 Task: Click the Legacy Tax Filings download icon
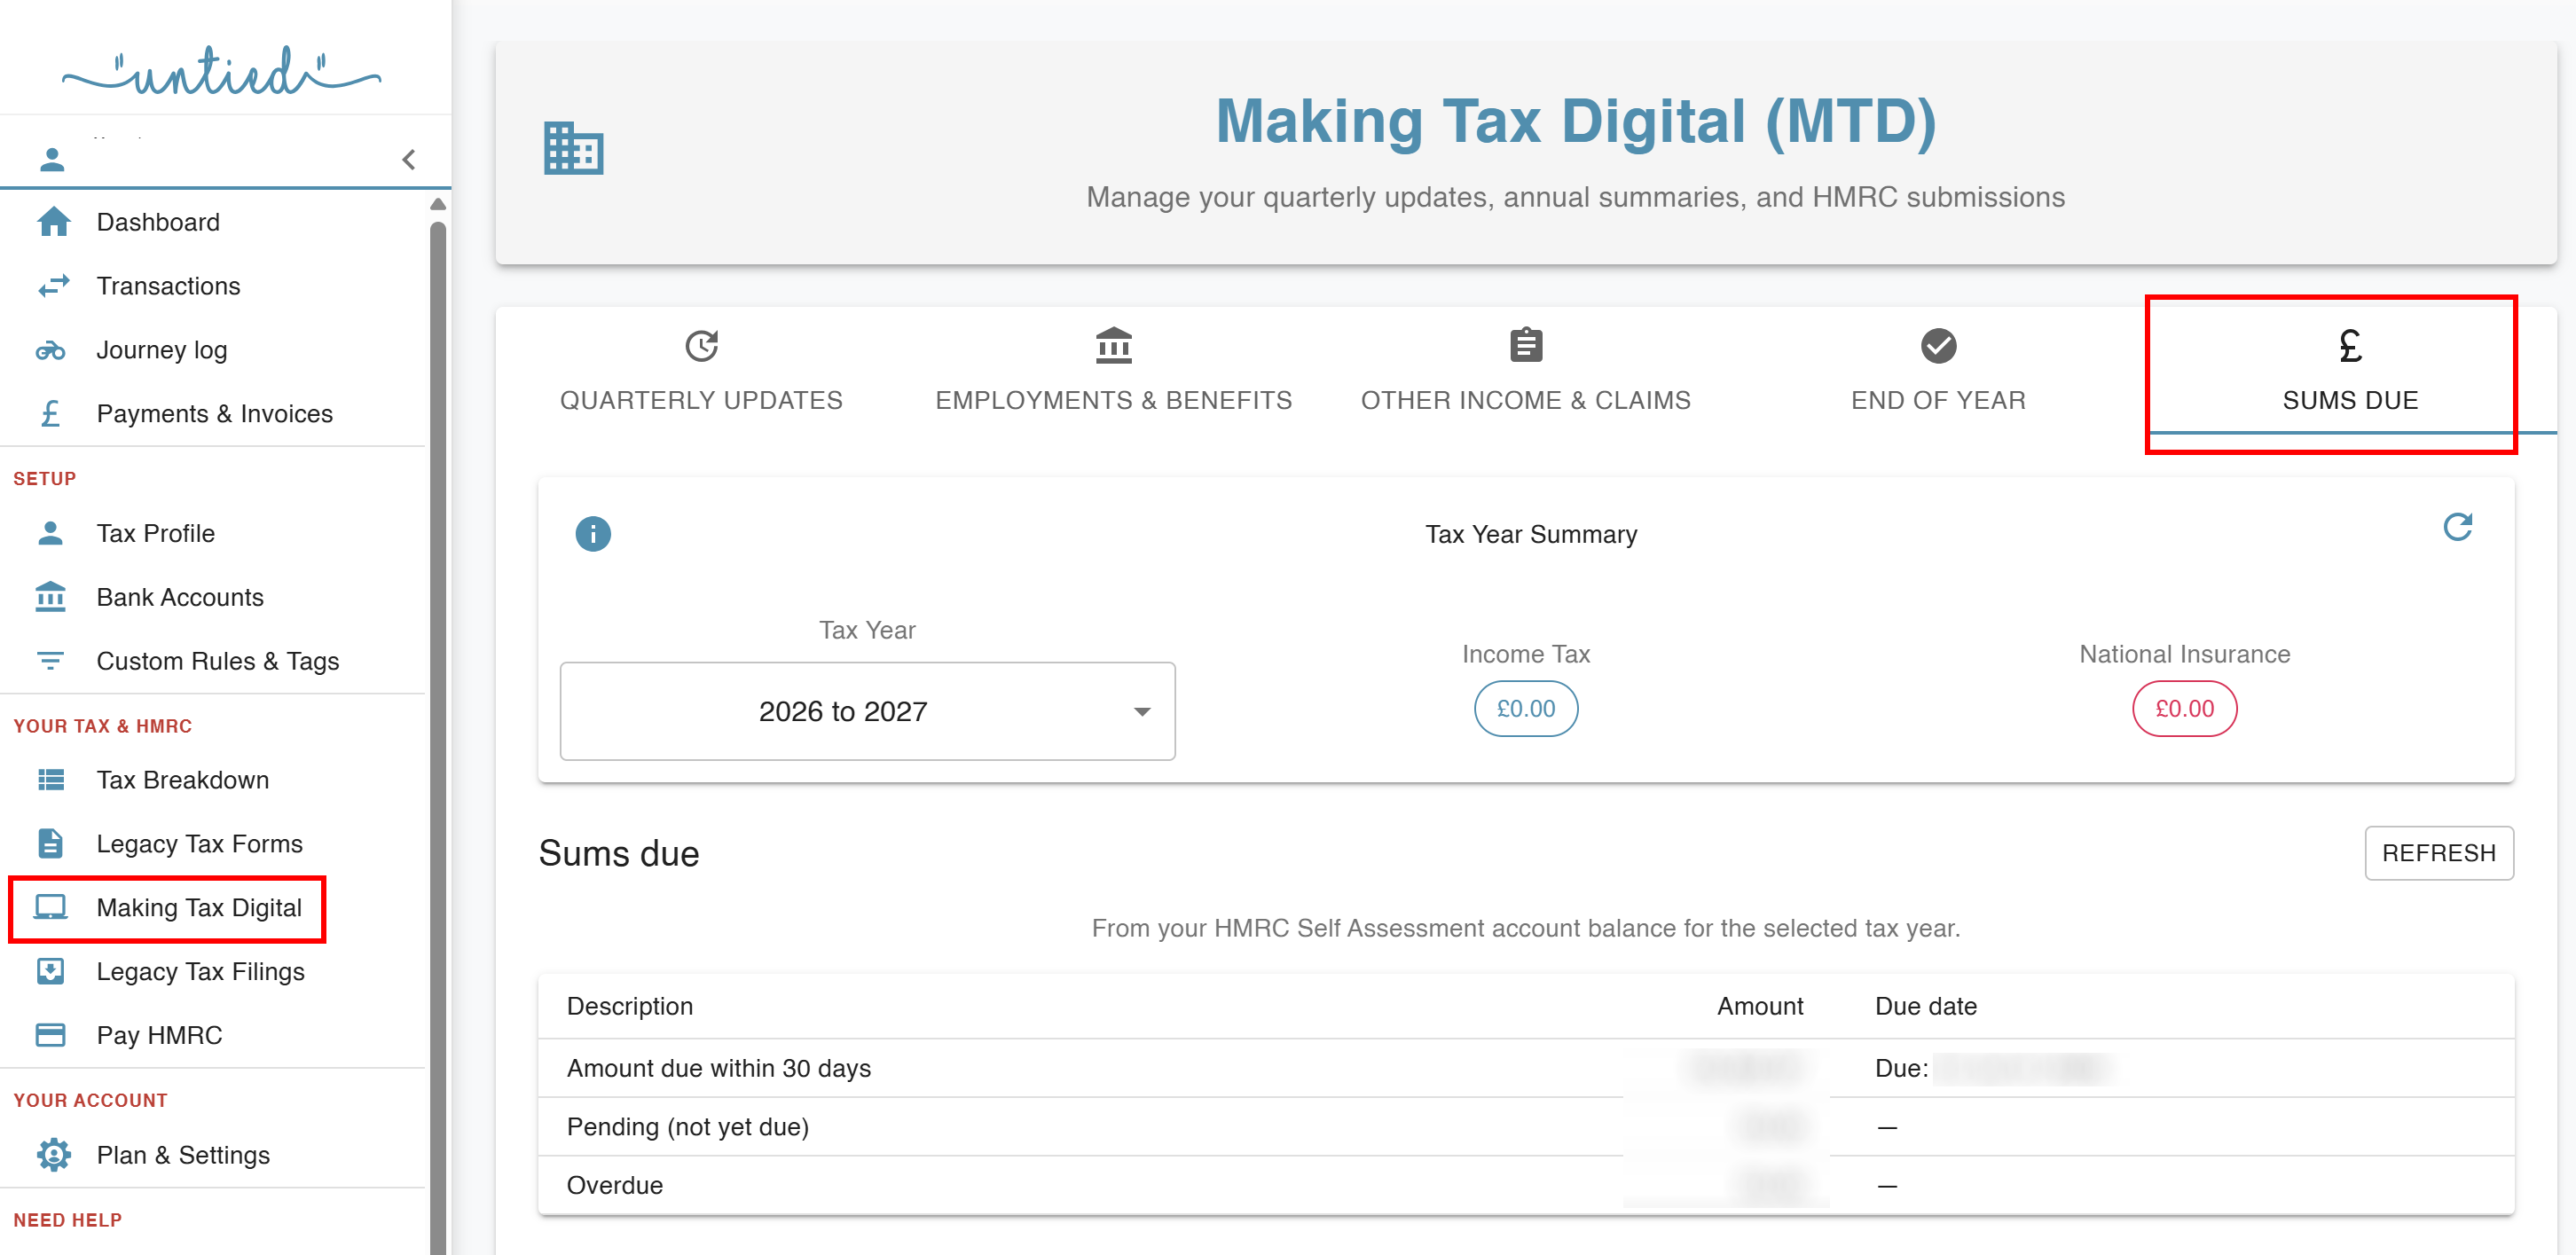pyautogui.click(x=50, y=972)
